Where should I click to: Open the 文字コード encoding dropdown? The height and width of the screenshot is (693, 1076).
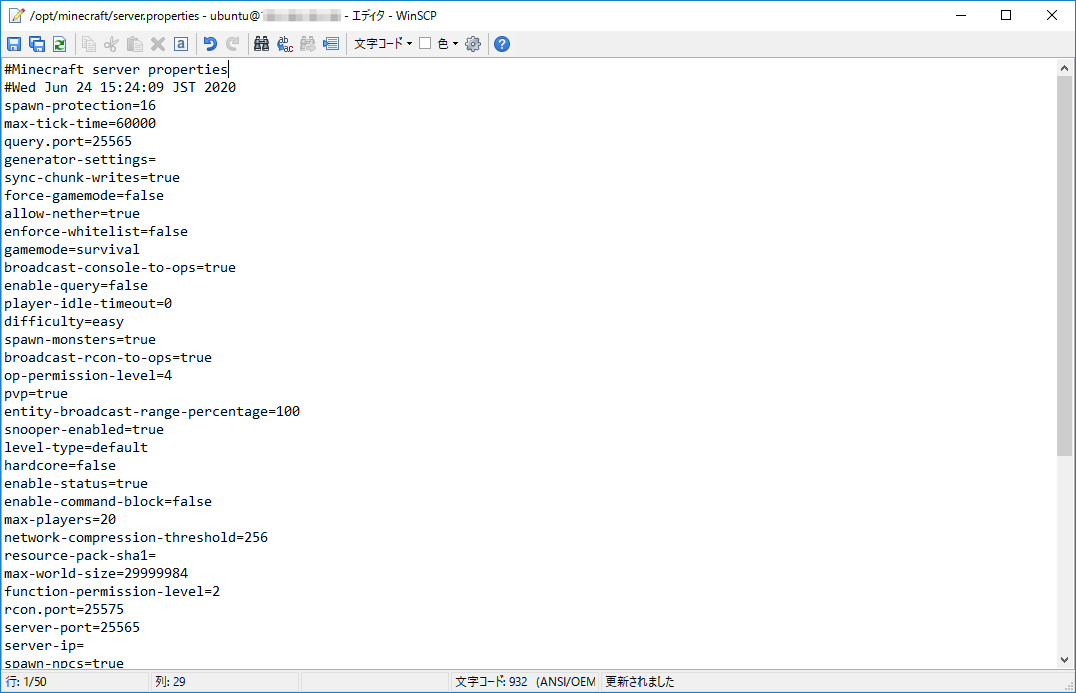[383, 44]
